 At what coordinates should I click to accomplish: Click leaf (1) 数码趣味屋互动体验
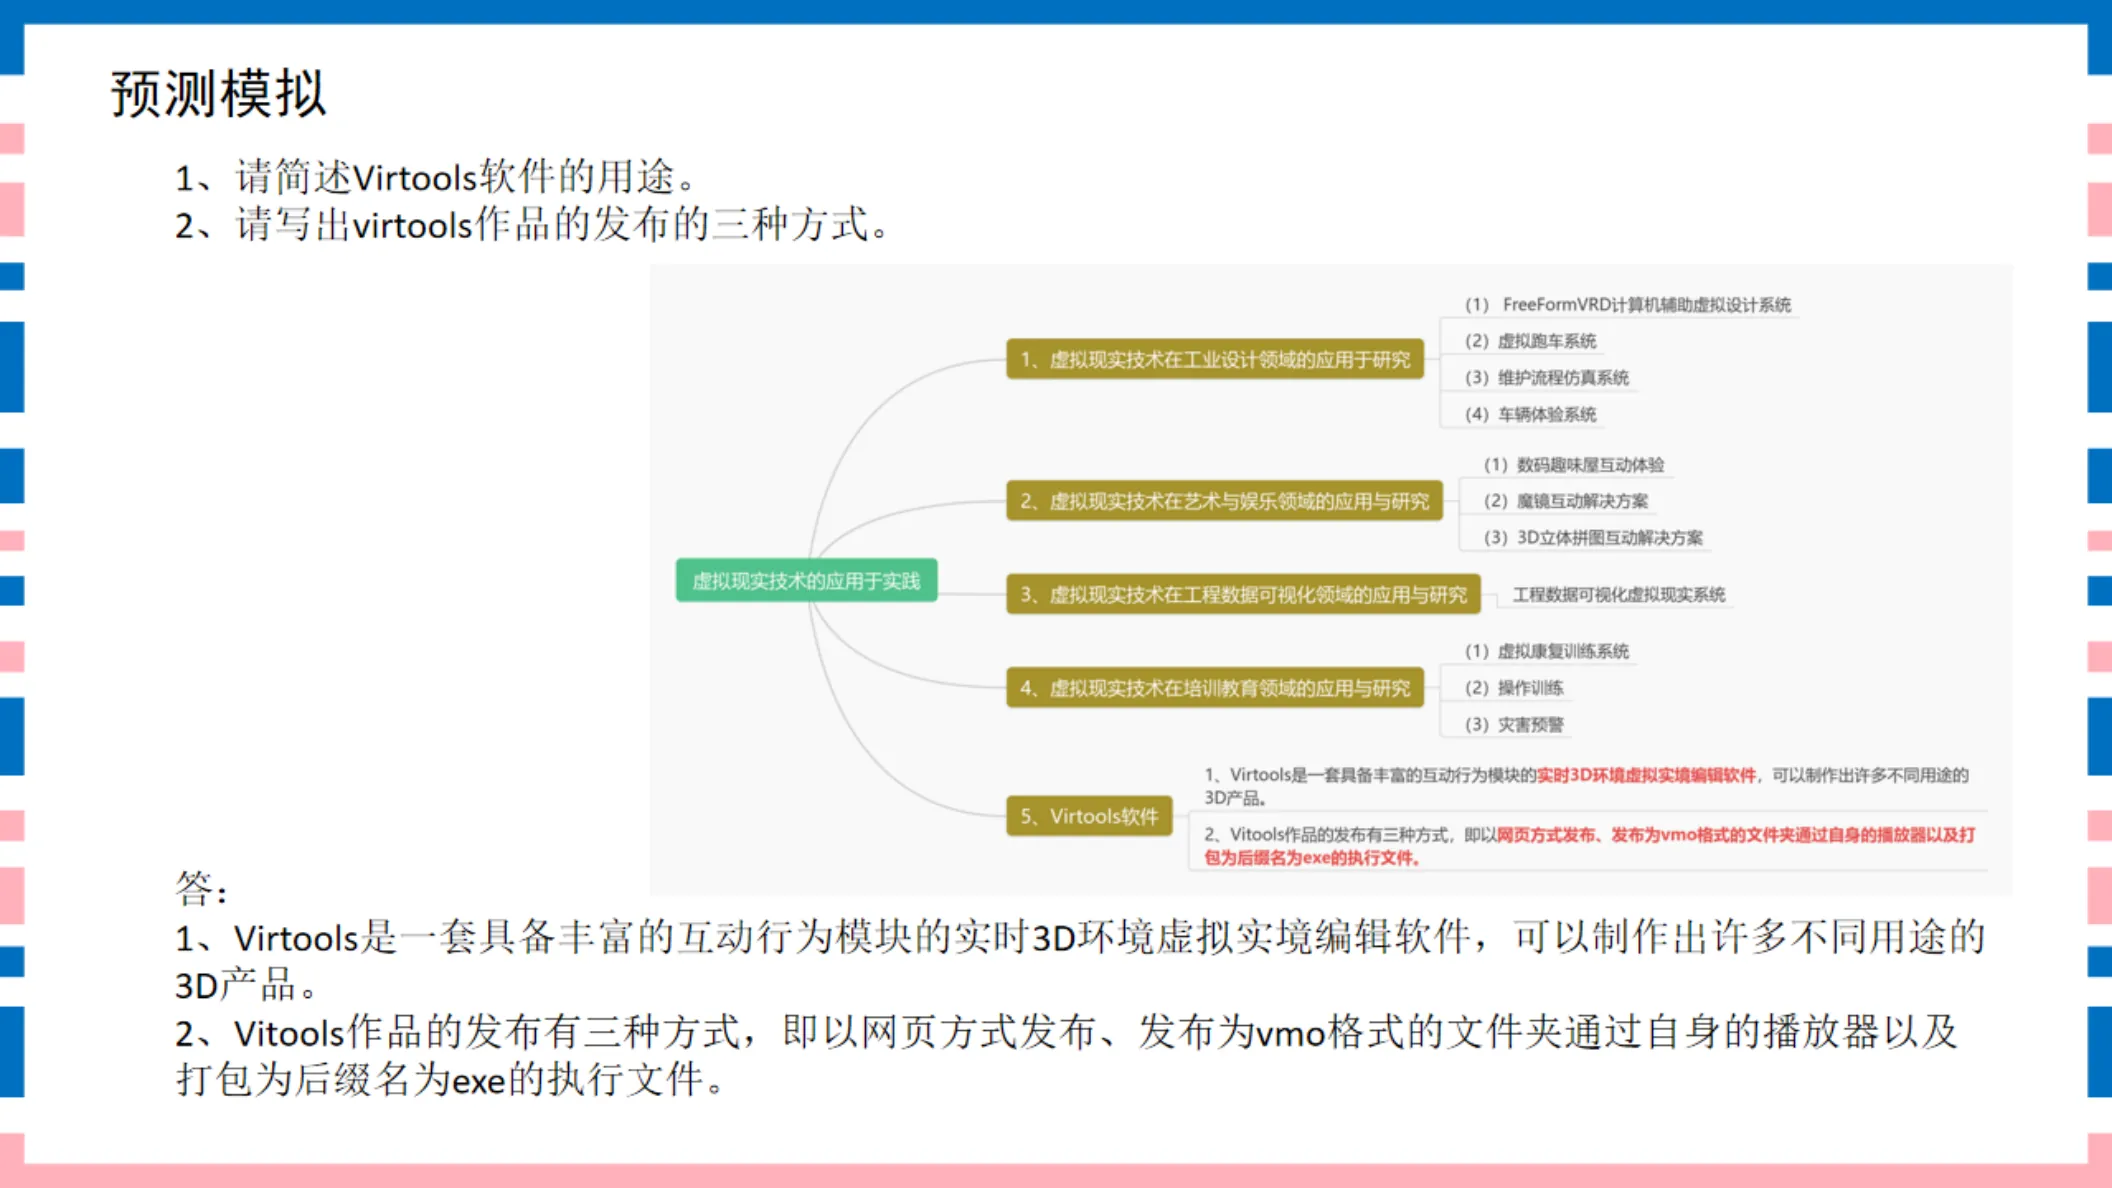point(1574,464)
